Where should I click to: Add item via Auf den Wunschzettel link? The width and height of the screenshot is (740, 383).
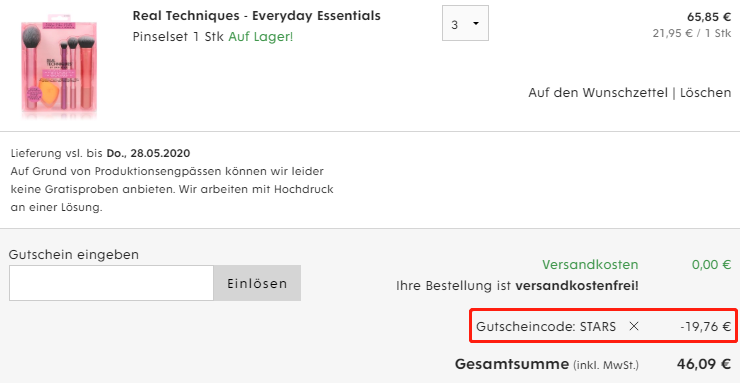598,92
